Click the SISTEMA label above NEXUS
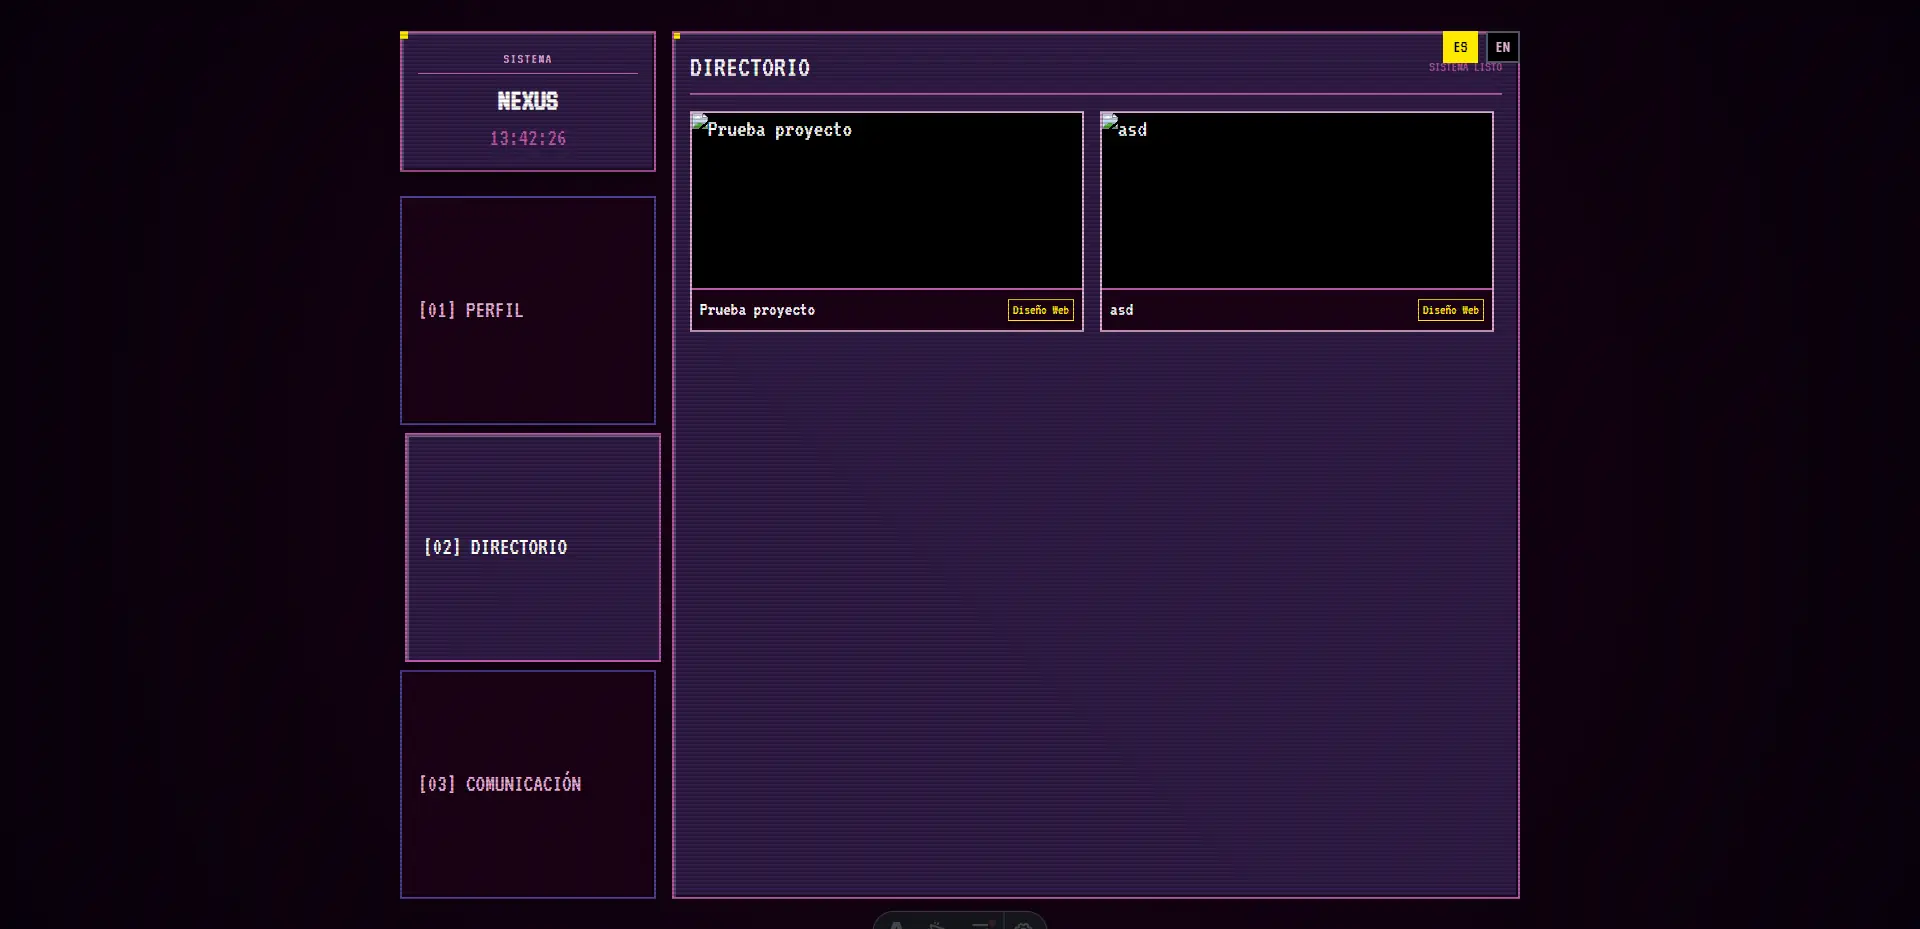The width and height of the screenshot is (1920, 929). click(x=528, y=59)
